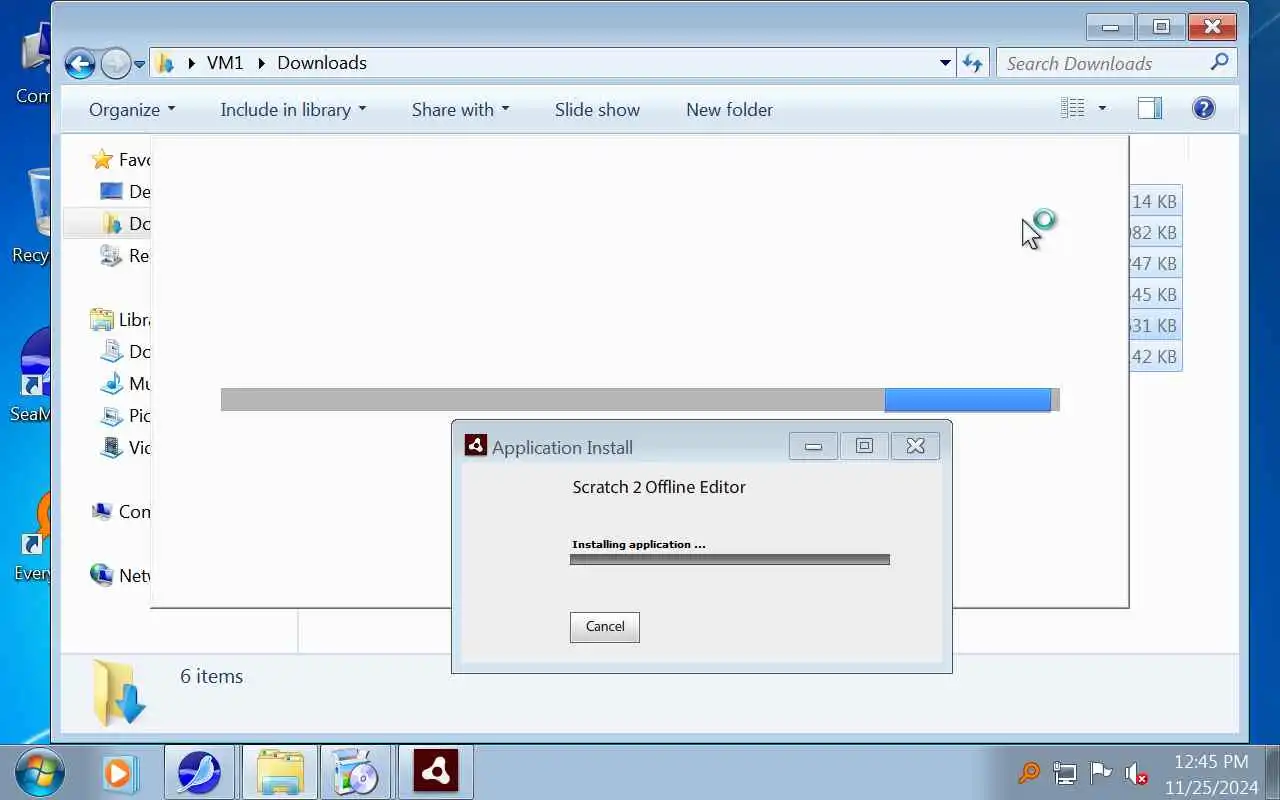This screenshot has width=1280, height=800.
Task: Click the blue progress bar in Explorer window
Action: pos(967,400)
